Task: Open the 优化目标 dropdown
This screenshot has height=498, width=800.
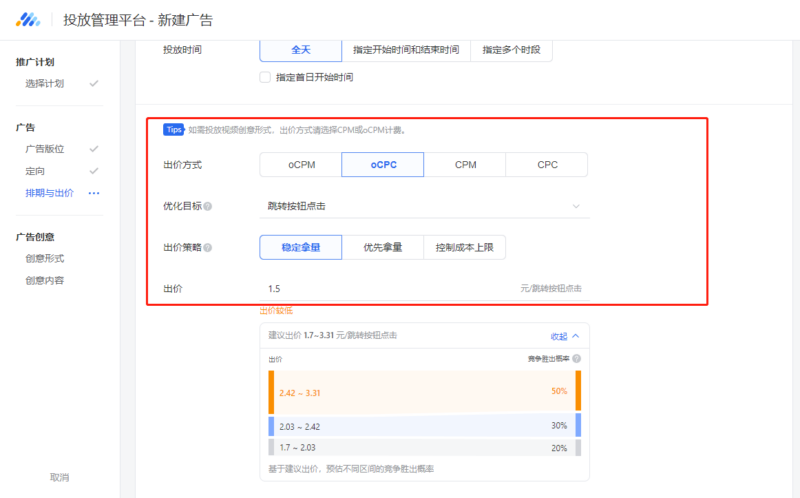Action: 424,206
